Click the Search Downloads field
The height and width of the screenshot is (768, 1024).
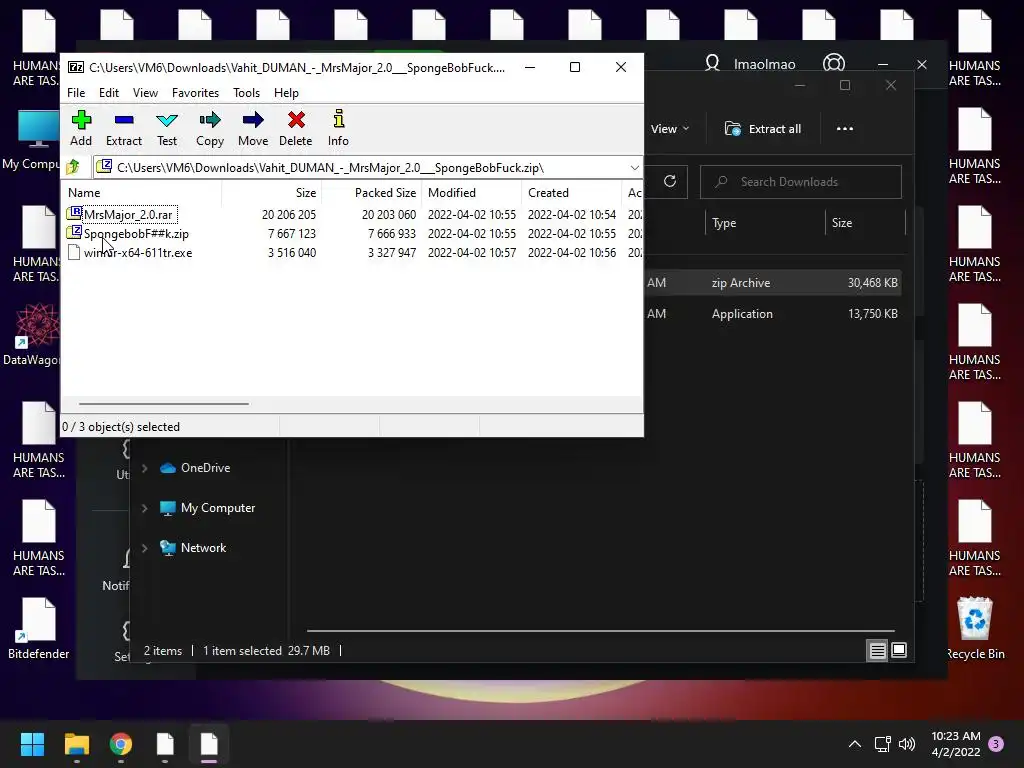[801, 182]
